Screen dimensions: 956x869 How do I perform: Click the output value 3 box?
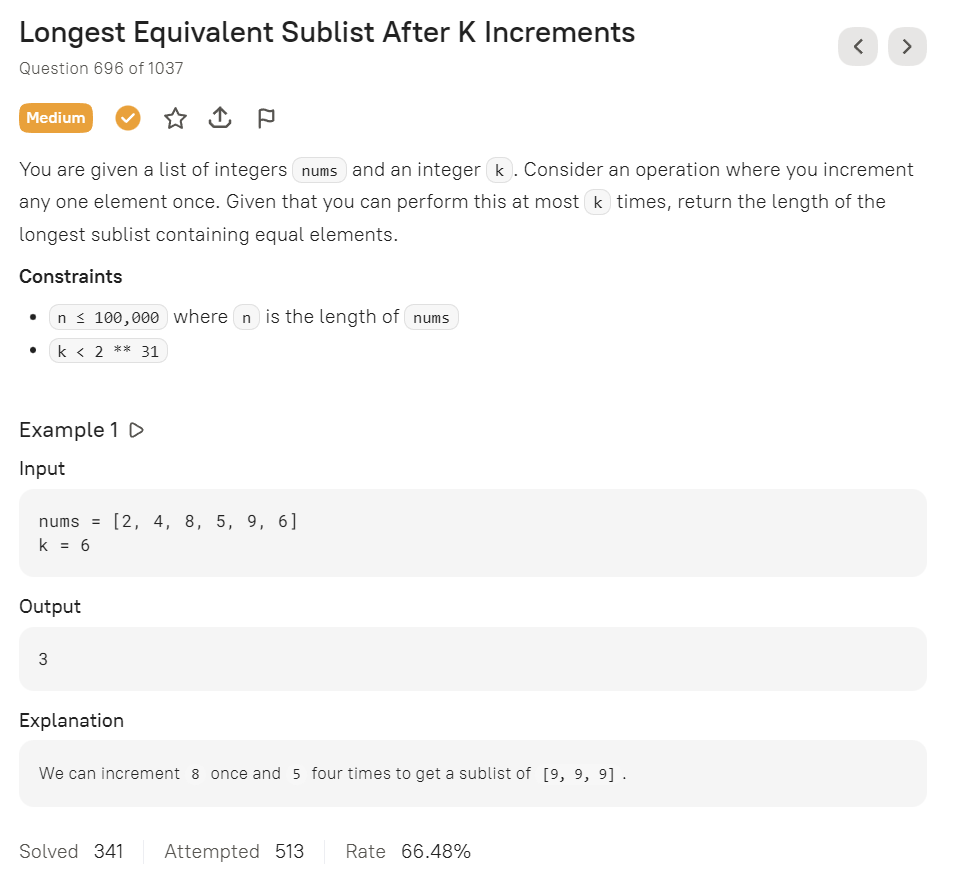[x=472, y=659]
